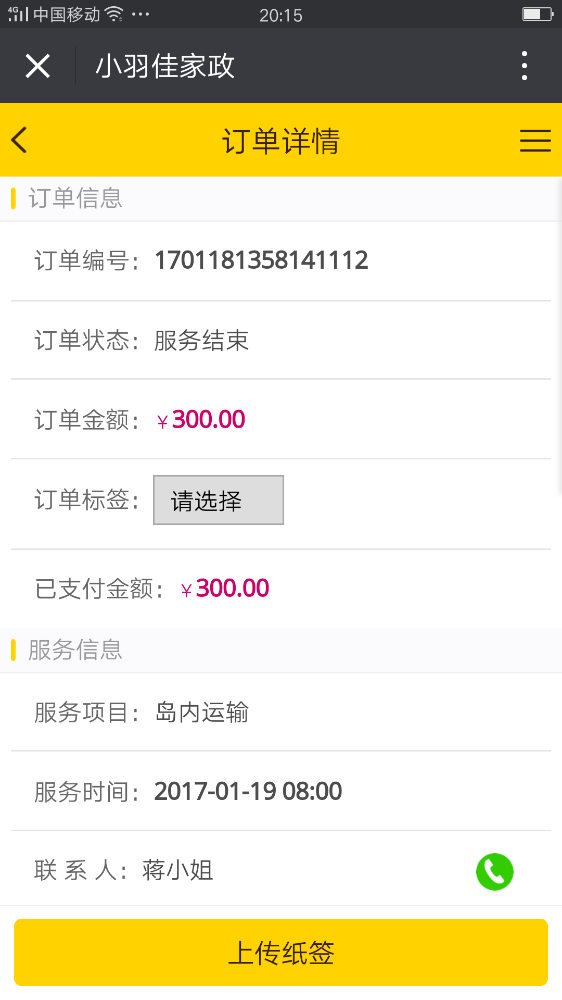
Task: Go back using the yellow header arrow
Action: point(20,140)
